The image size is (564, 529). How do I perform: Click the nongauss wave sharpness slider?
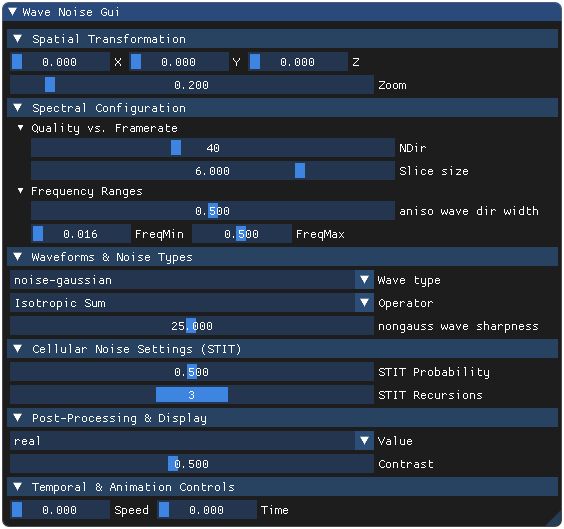[x=192, y=326]
